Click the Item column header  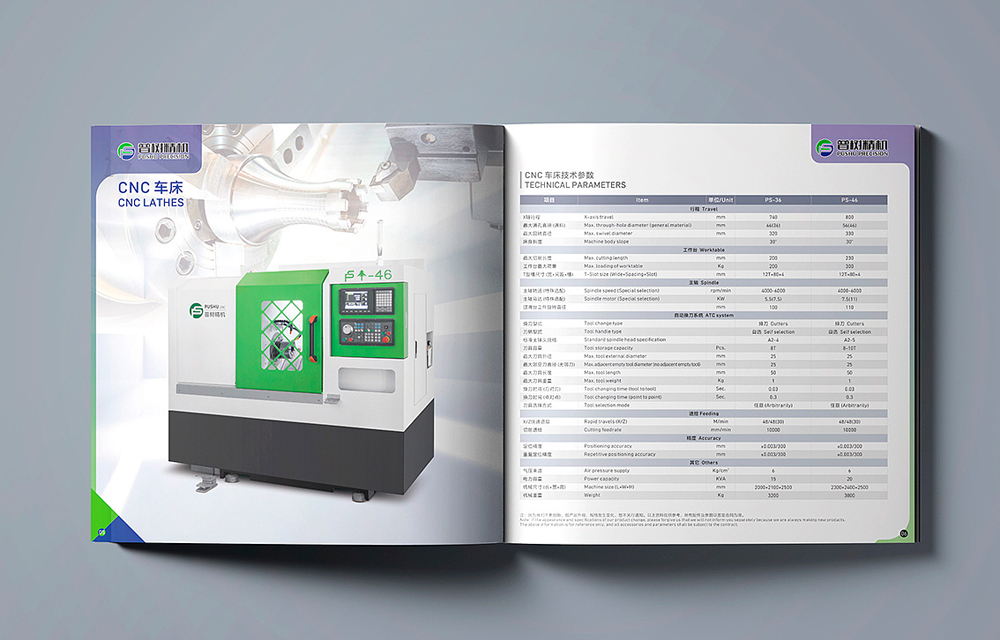(642, 200)
